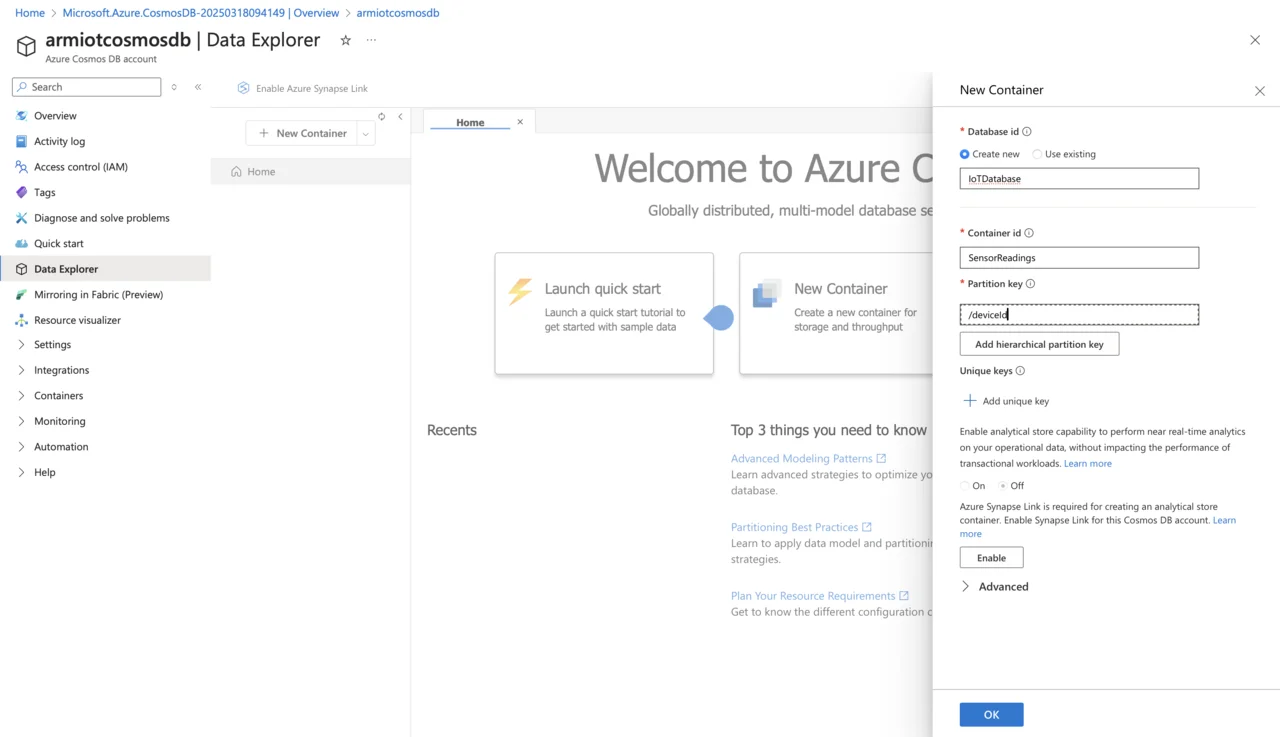
Task: Open Access control (IAM) menu item
Action: tap(80, 167)
